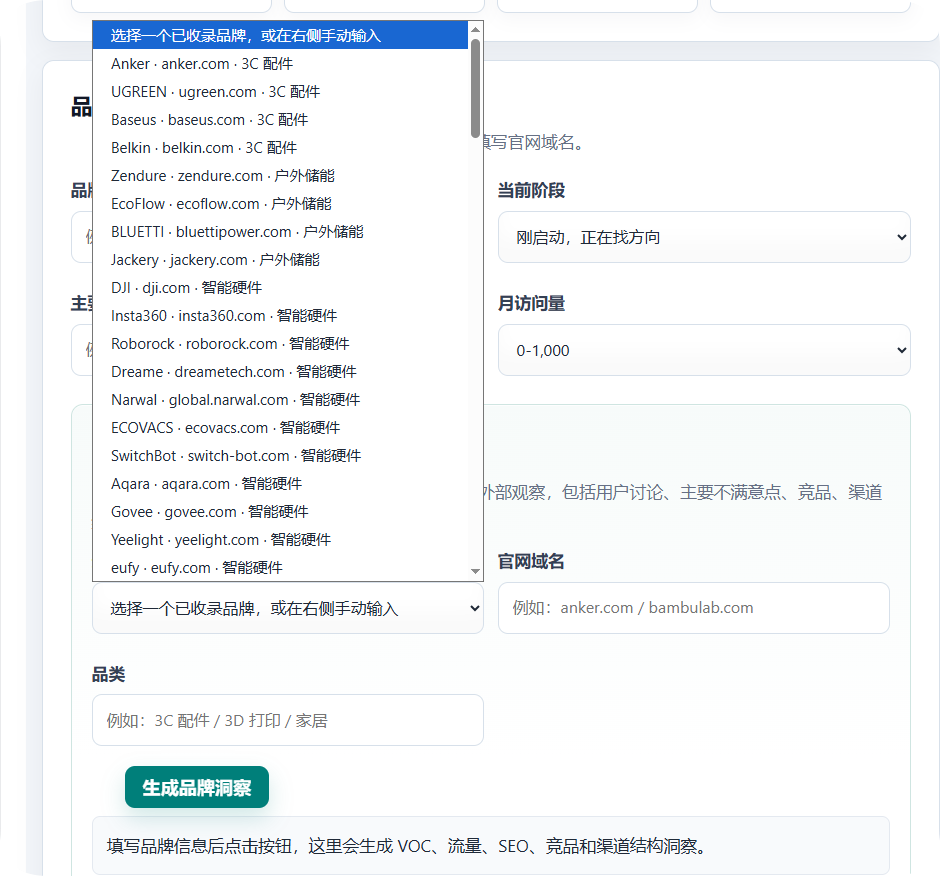Select Roborock · roborock.com option
This screenshot has height=876, width=940.
(280, 344)
